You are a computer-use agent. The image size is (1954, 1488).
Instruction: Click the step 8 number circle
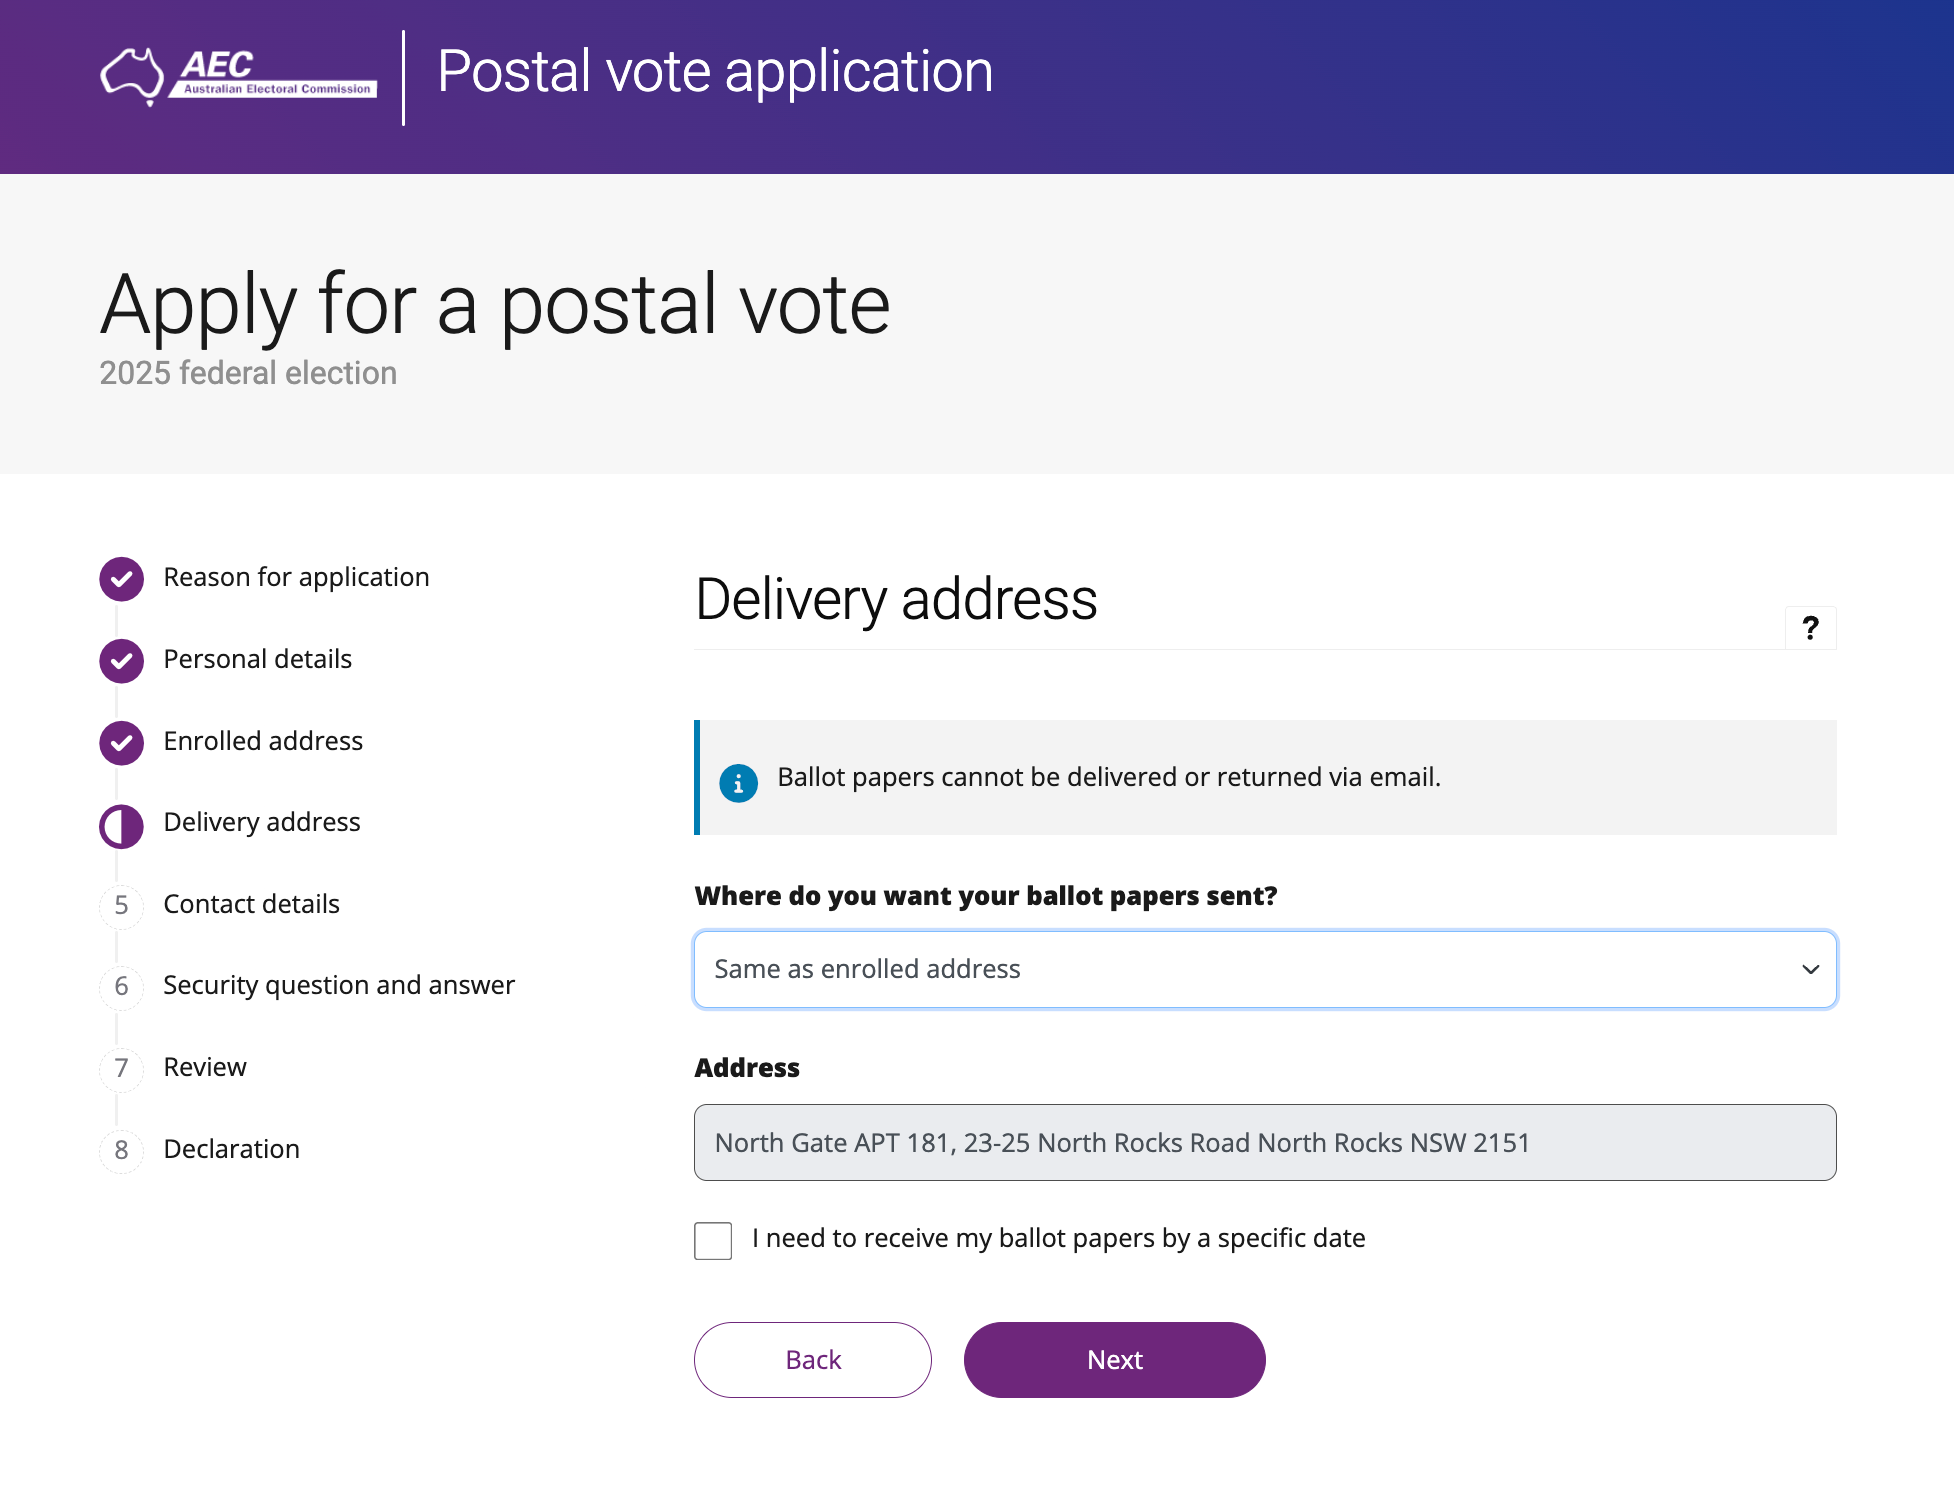pyautogui.click(x=121, y=1150)
